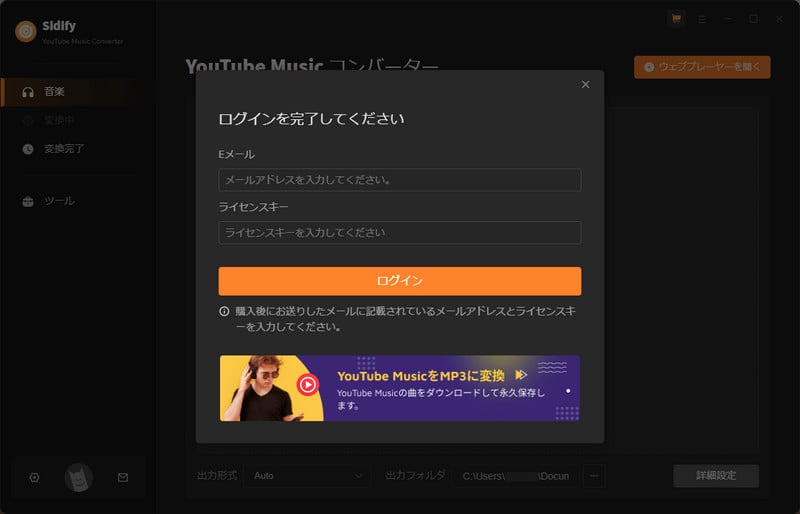Expand the 出力形式 Auto dropdown
Image resolution: width=800 pixels, height=514 pixels.
click(307, 476)
